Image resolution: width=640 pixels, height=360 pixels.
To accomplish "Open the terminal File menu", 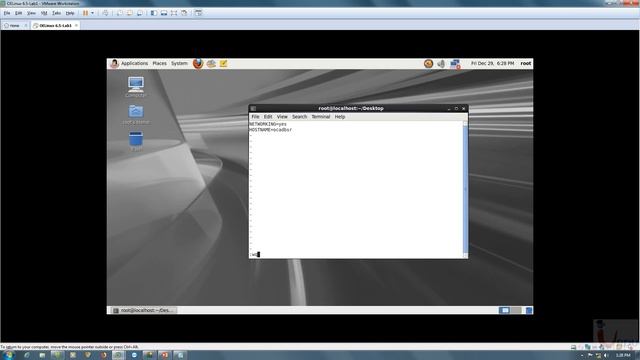I will pos(255,117).
